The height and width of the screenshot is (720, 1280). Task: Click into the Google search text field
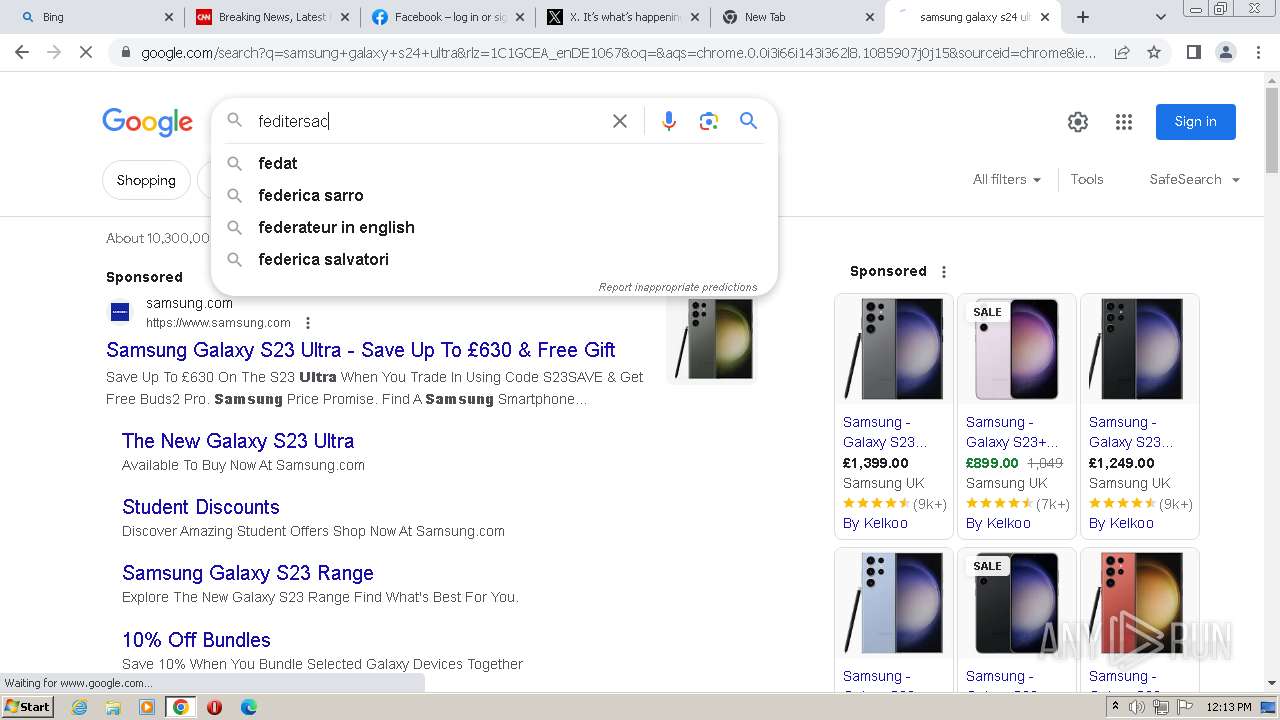[430, 121]
